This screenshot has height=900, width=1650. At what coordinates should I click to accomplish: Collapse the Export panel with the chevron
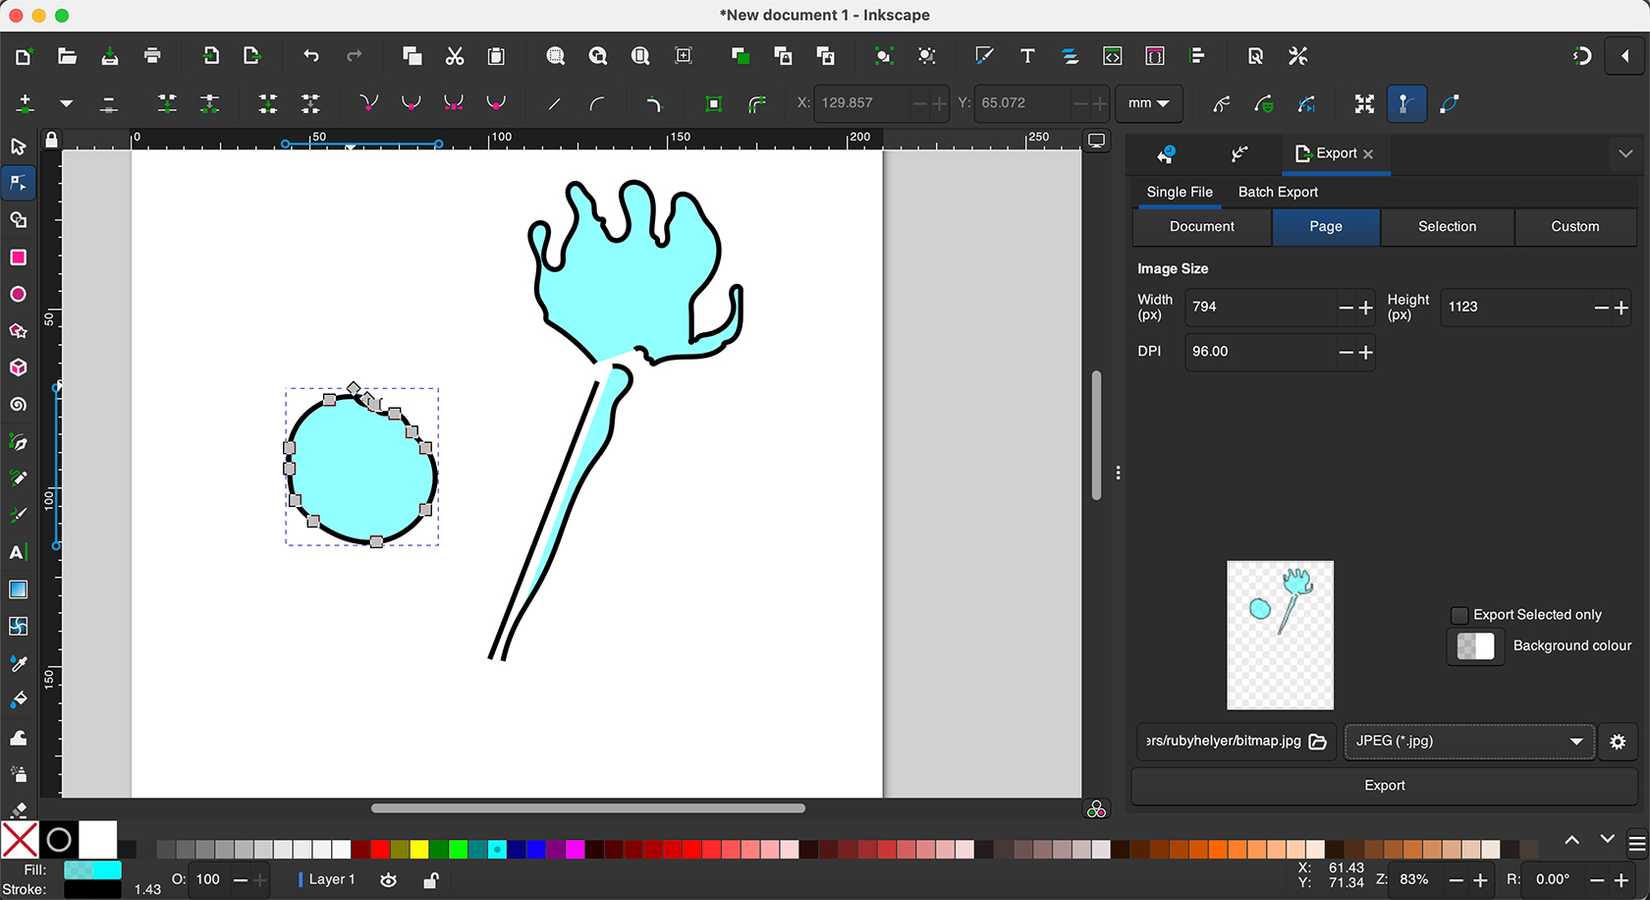(x=1625, y=154)
